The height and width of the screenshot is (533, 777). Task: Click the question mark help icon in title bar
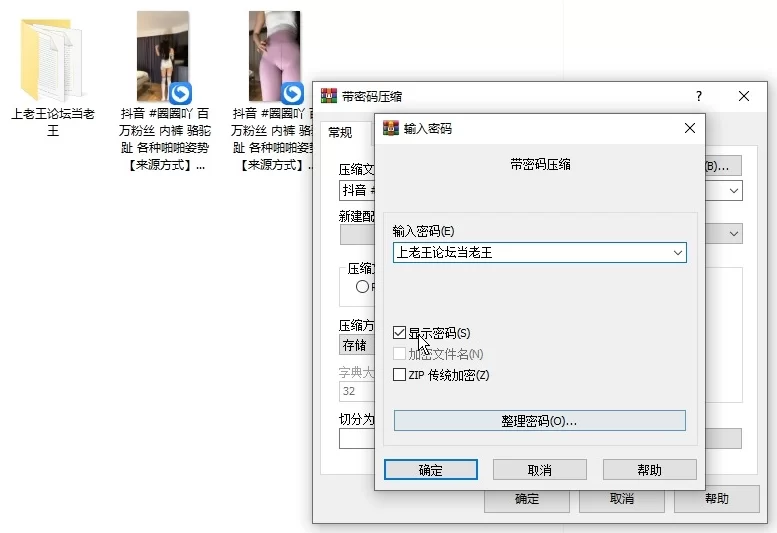[x=699, y=97]
